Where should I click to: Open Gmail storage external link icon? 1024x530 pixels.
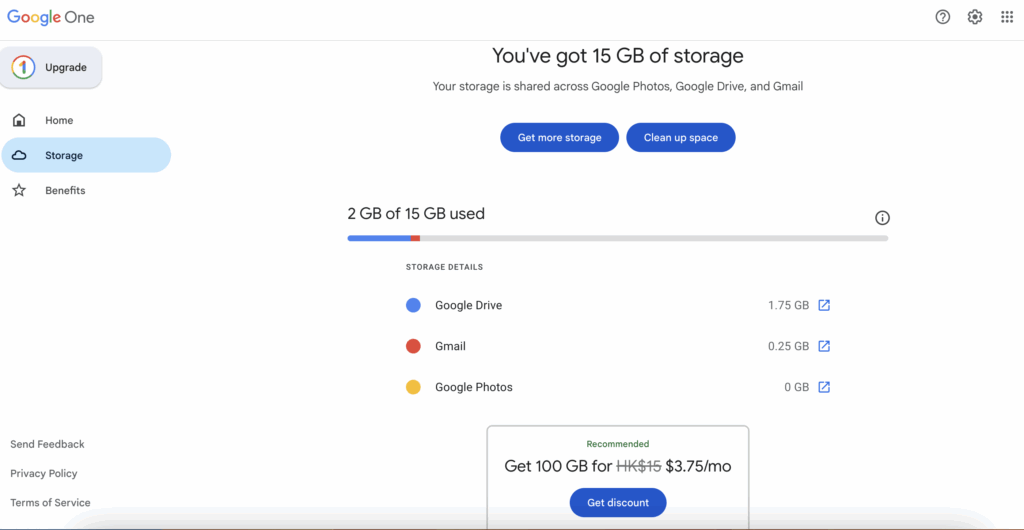824,346
